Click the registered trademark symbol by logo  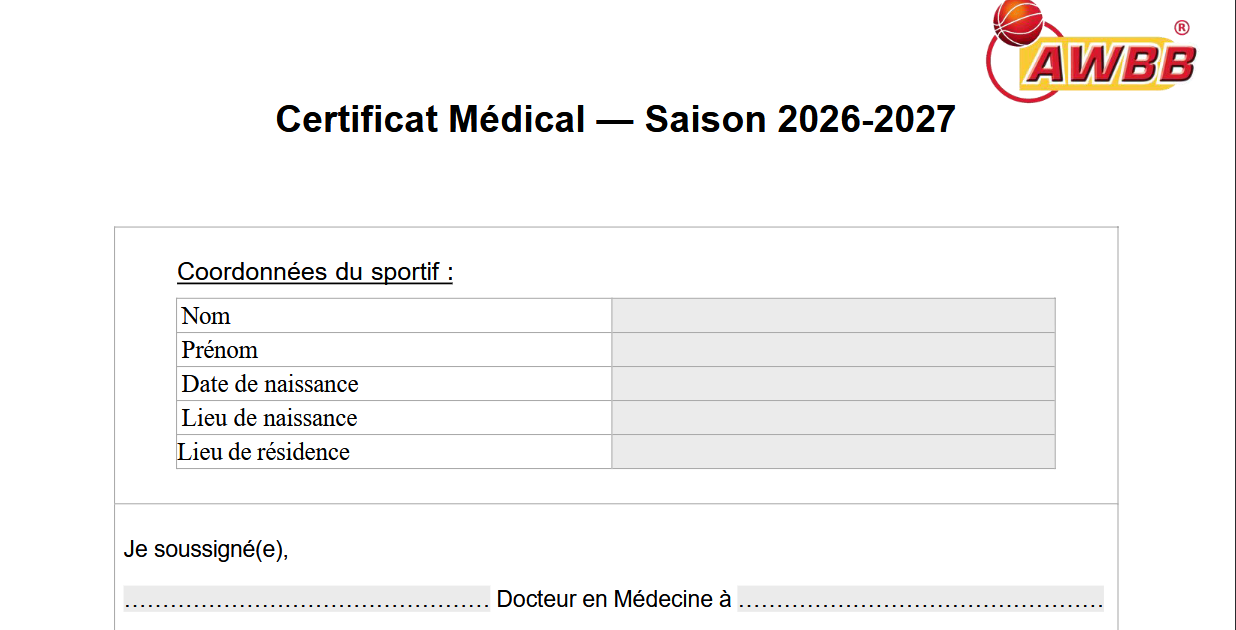click(1181, 28)
